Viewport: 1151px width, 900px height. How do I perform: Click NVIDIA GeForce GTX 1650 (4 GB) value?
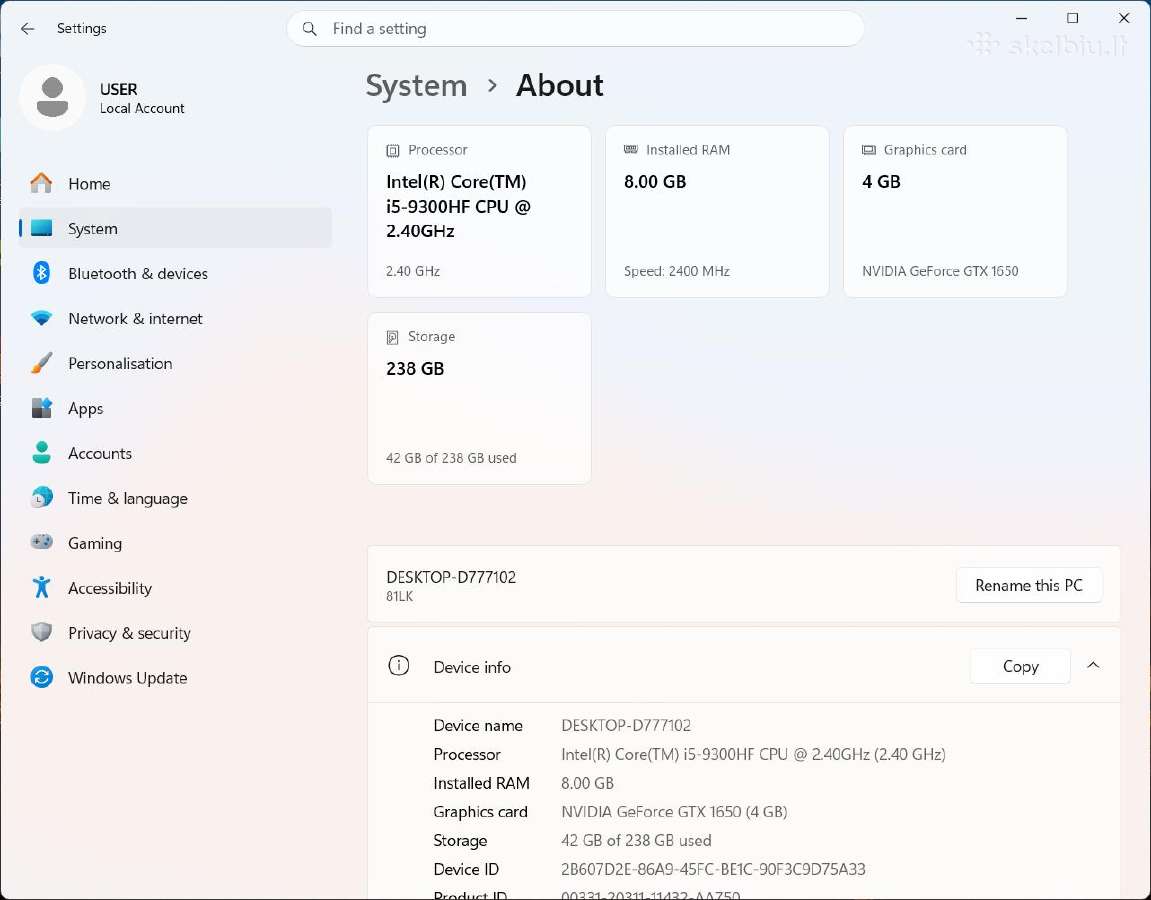[x=674, y=812]
